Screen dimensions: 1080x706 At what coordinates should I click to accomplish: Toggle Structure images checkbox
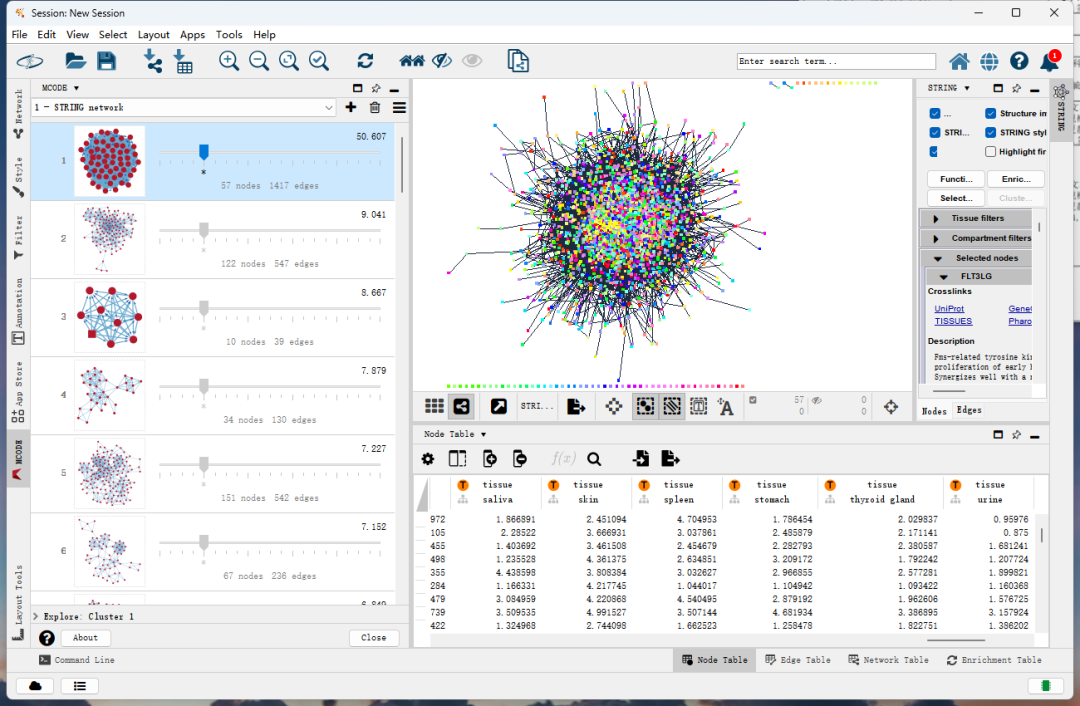click(x=990, y=113)
